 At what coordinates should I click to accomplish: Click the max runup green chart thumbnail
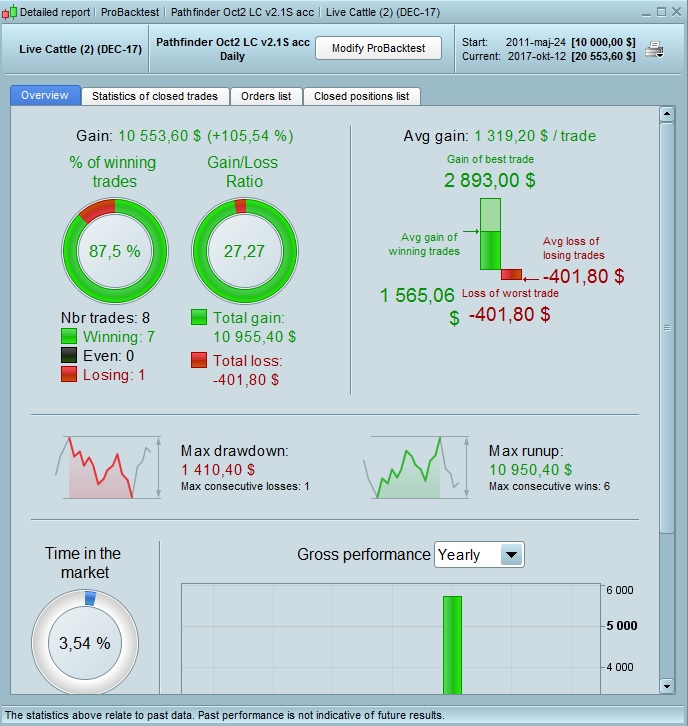tap(417, 467)
